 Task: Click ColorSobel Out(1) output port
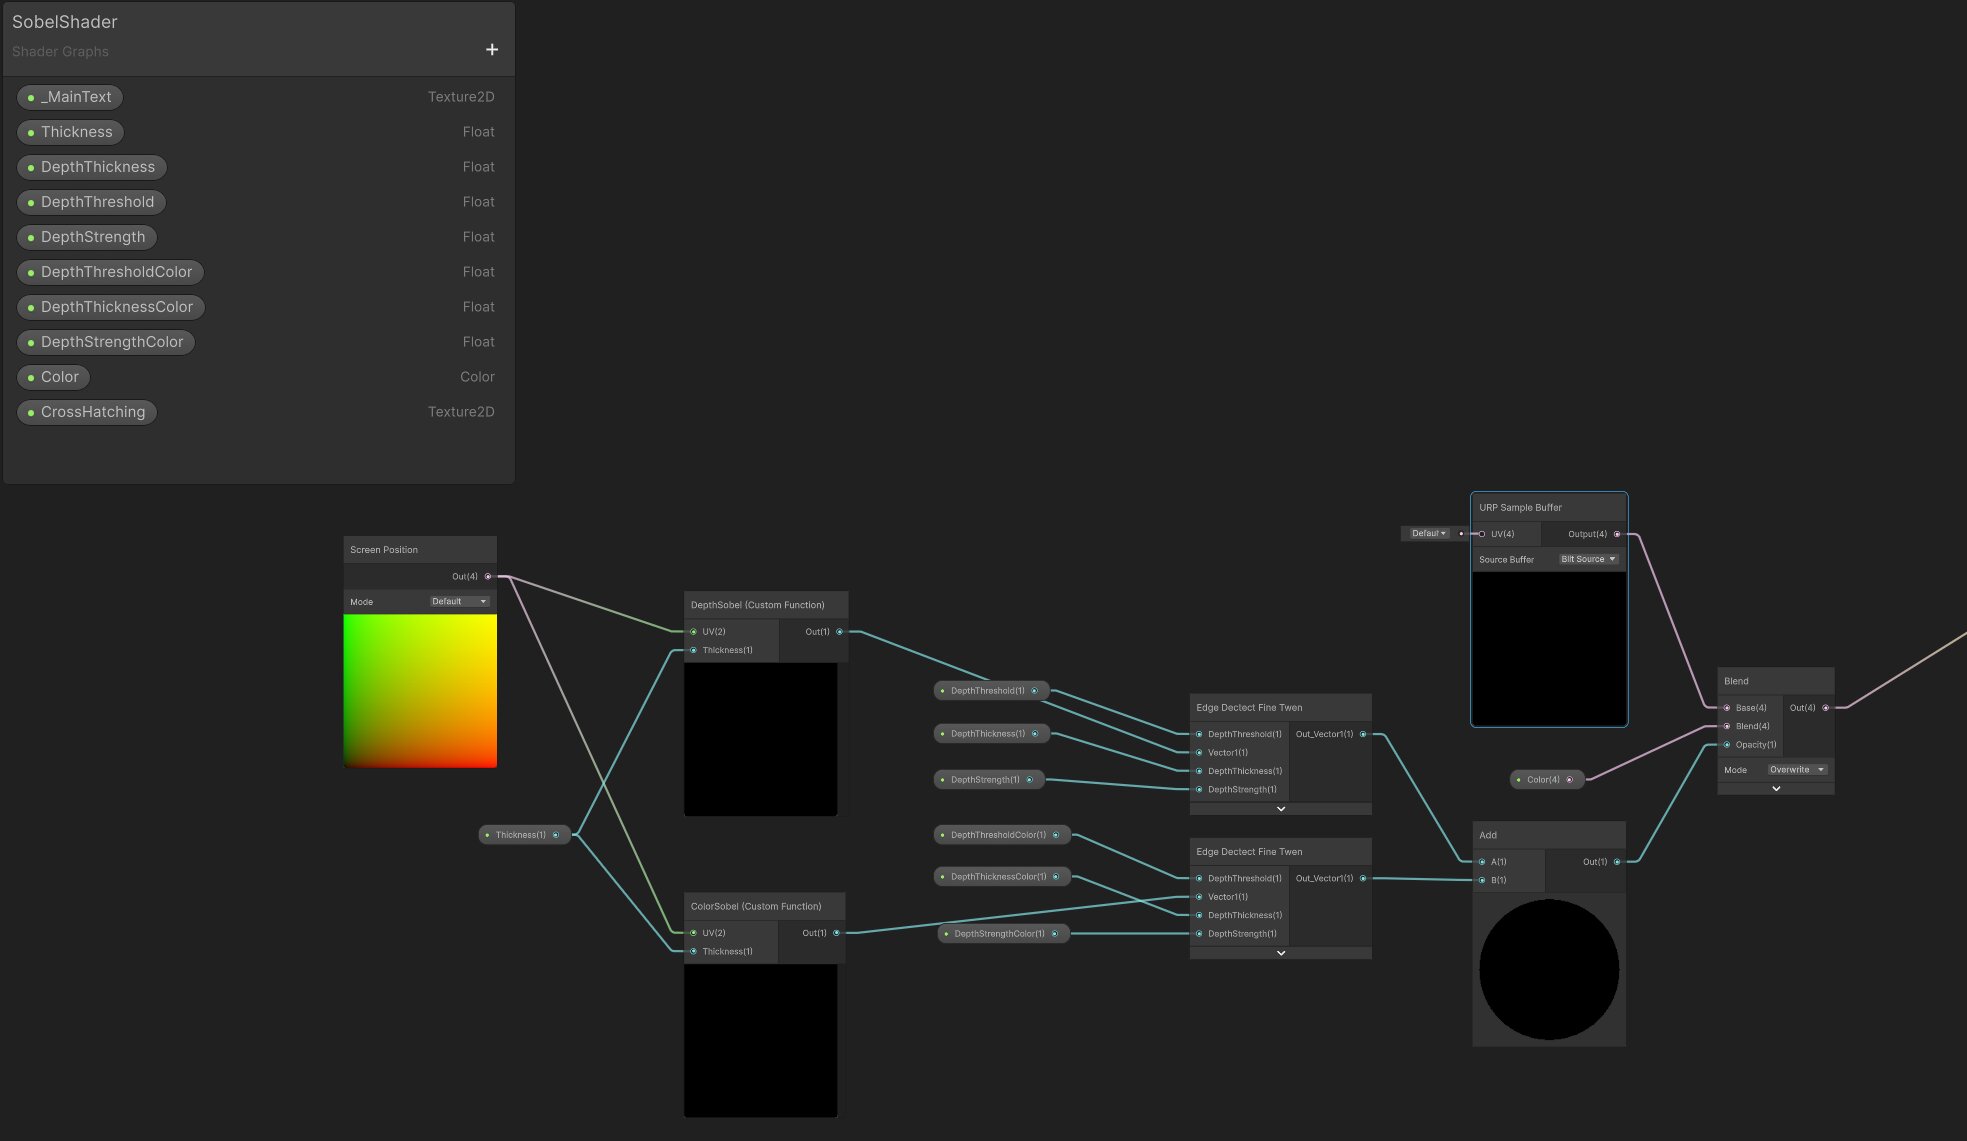point(836,933)
